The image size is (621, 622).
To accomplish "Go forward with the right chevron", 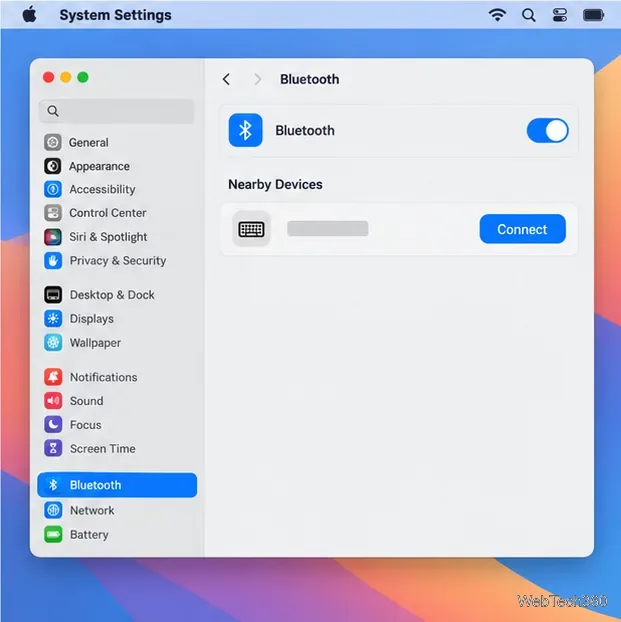I will click(x=258, y=79).
